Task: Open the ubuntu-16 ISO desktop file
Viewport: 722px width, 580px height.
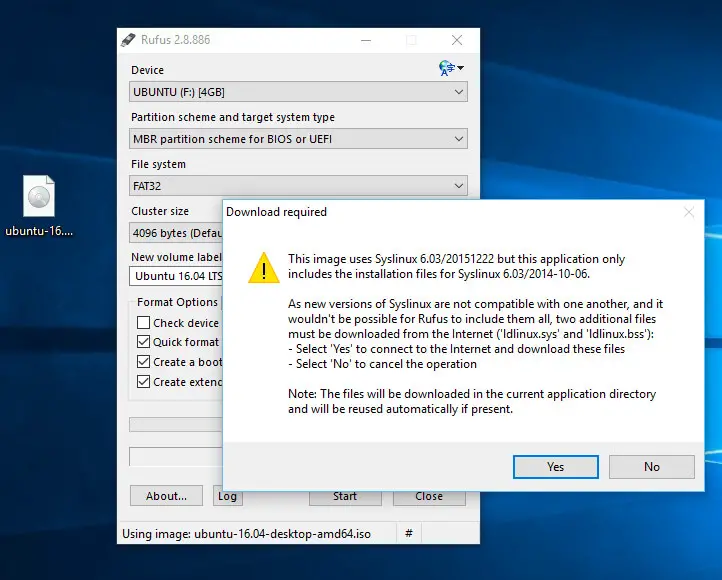Action: pyautogui.click(x=39, y=206)
